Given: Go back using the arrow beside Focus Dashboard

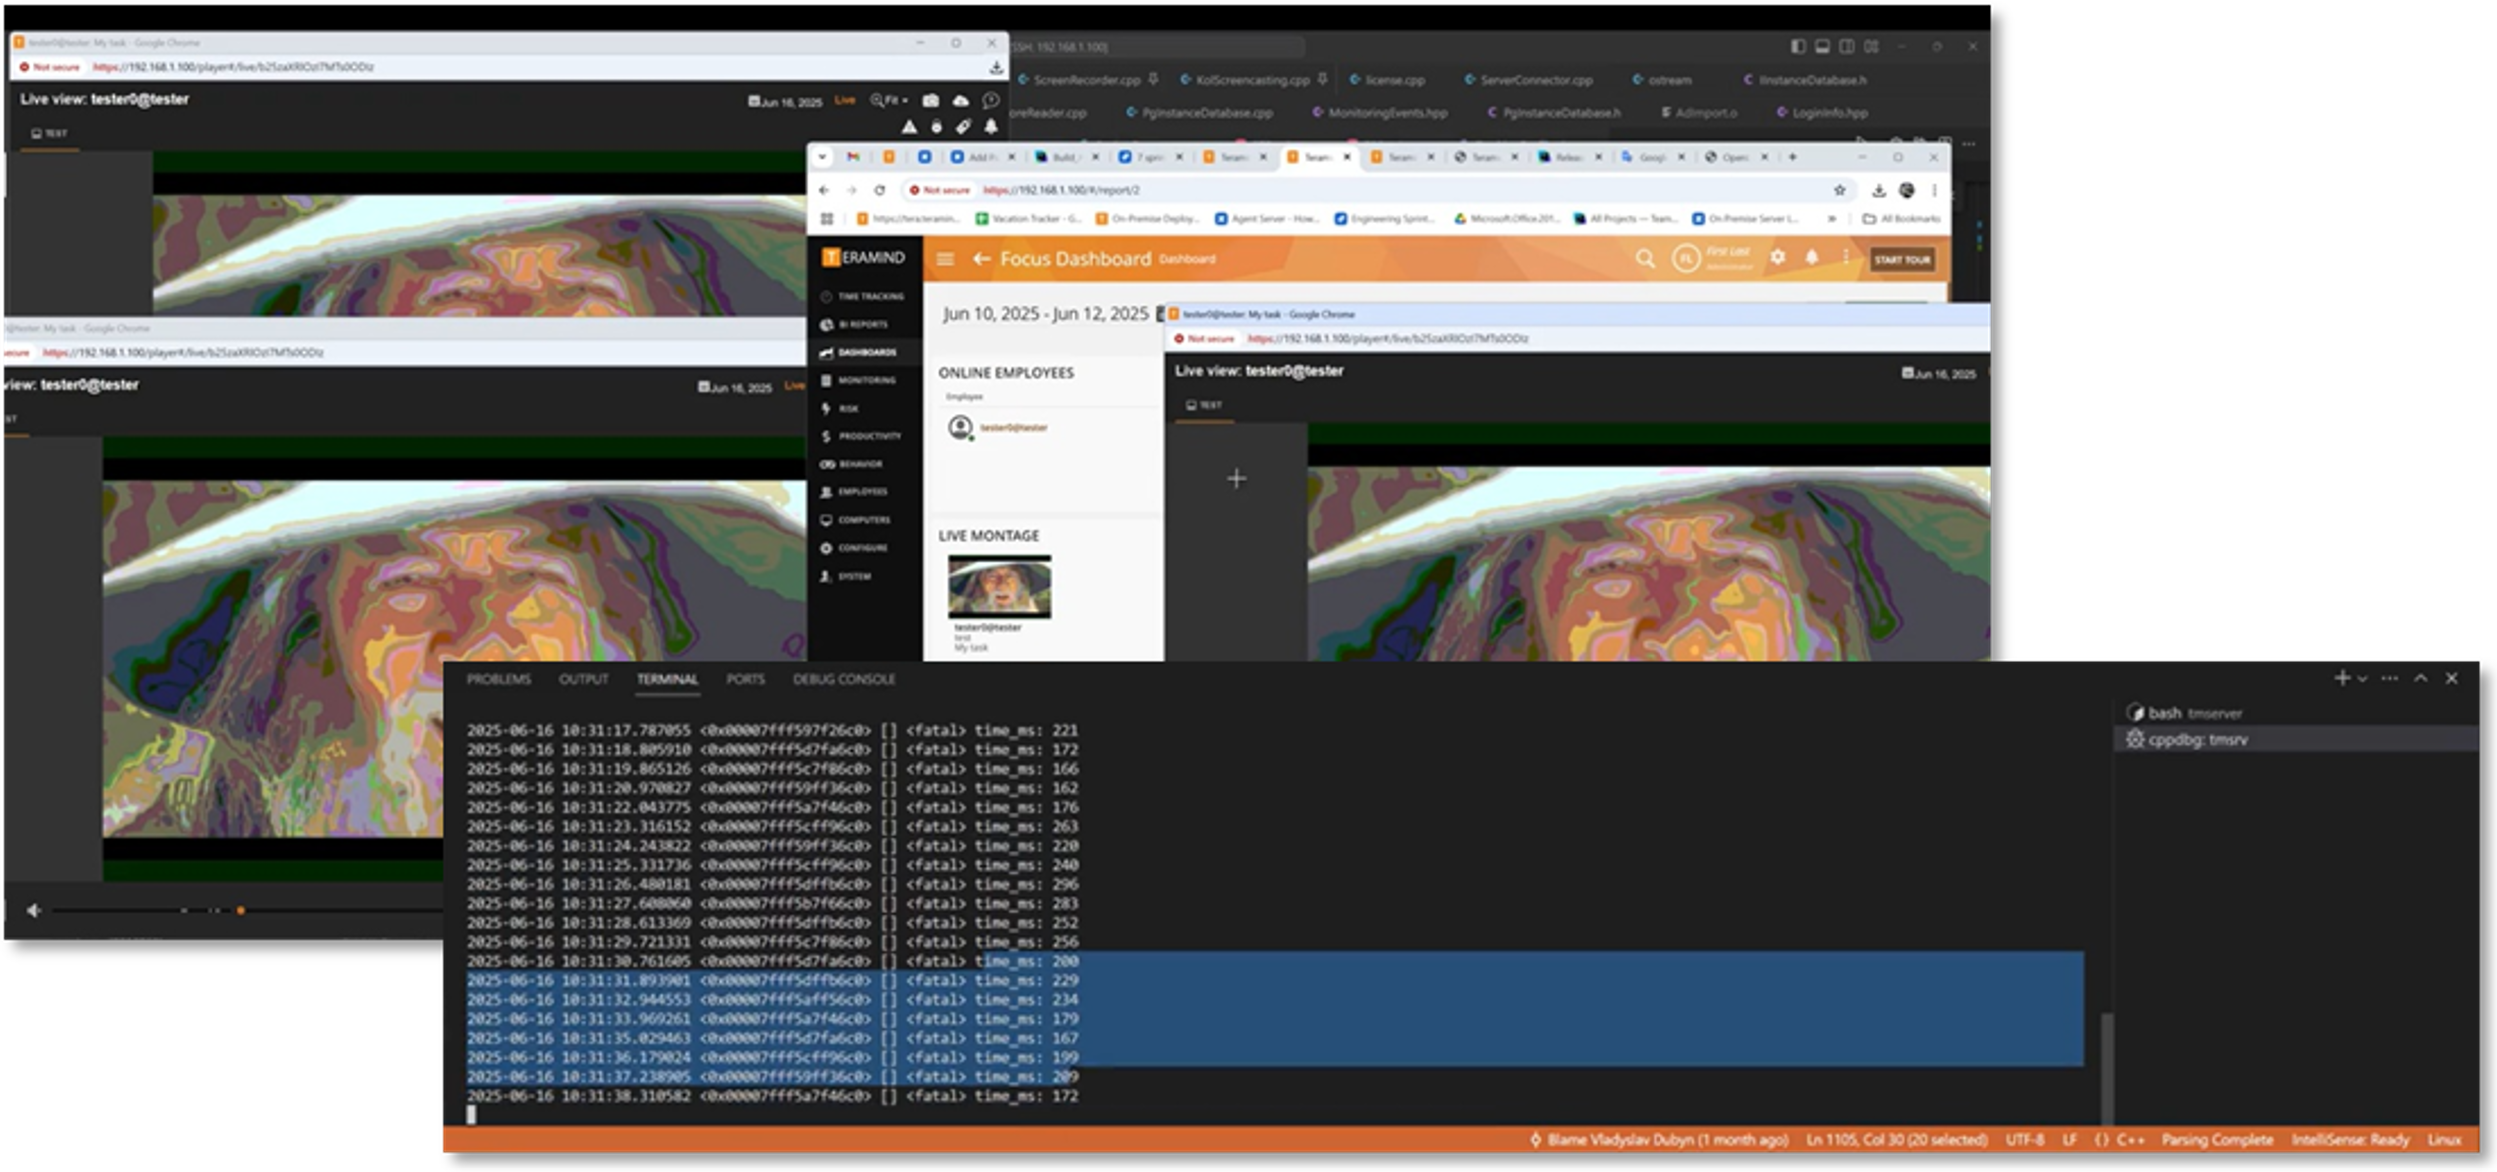Looking at the screenshot, I should tap(981, 259).
